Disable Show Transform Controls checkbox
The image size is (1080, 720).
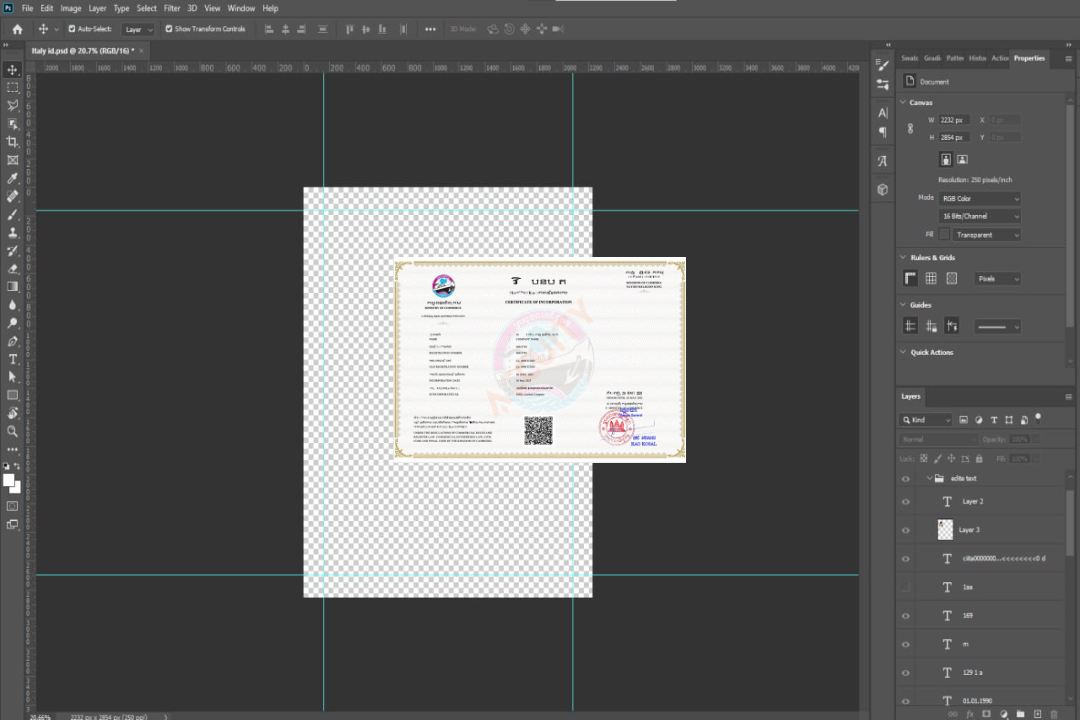coord(169,29)
